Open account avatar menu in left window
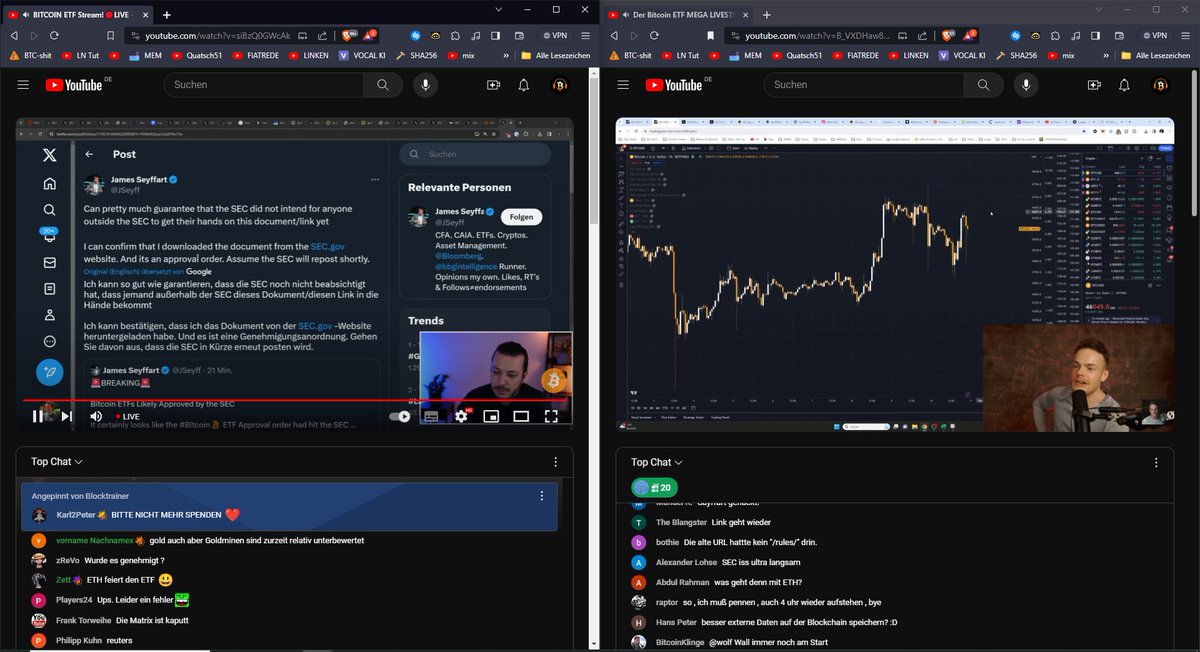 pyautogui.click(x=561, y=85)
